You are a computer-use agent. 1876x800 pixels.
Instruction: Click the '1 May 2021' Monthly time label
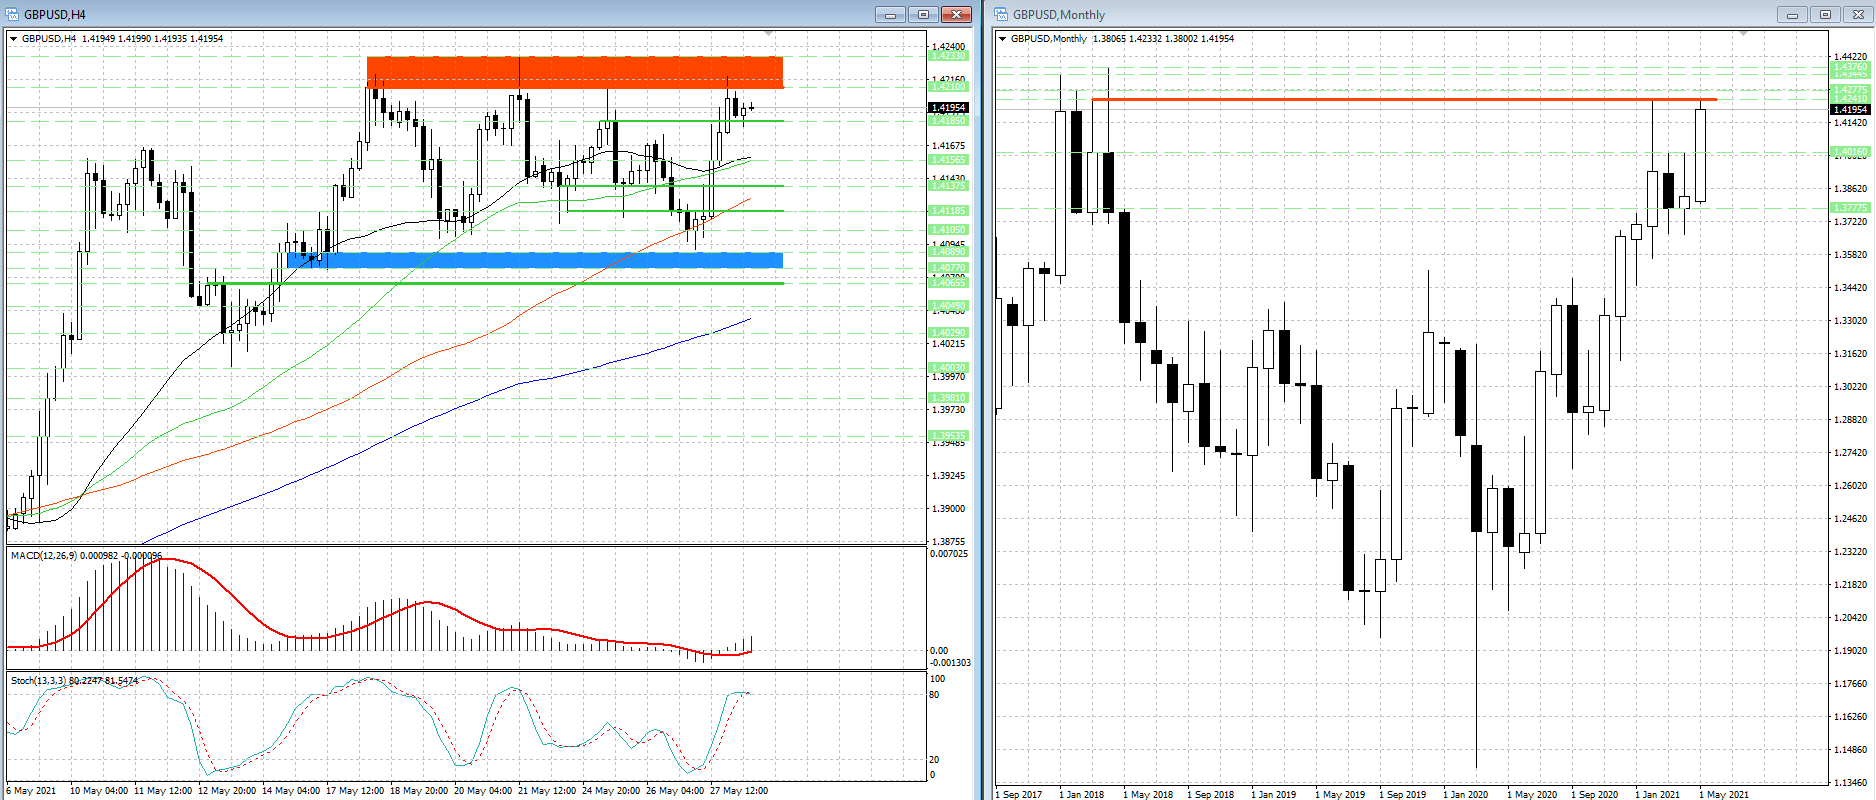[1724, 795]
